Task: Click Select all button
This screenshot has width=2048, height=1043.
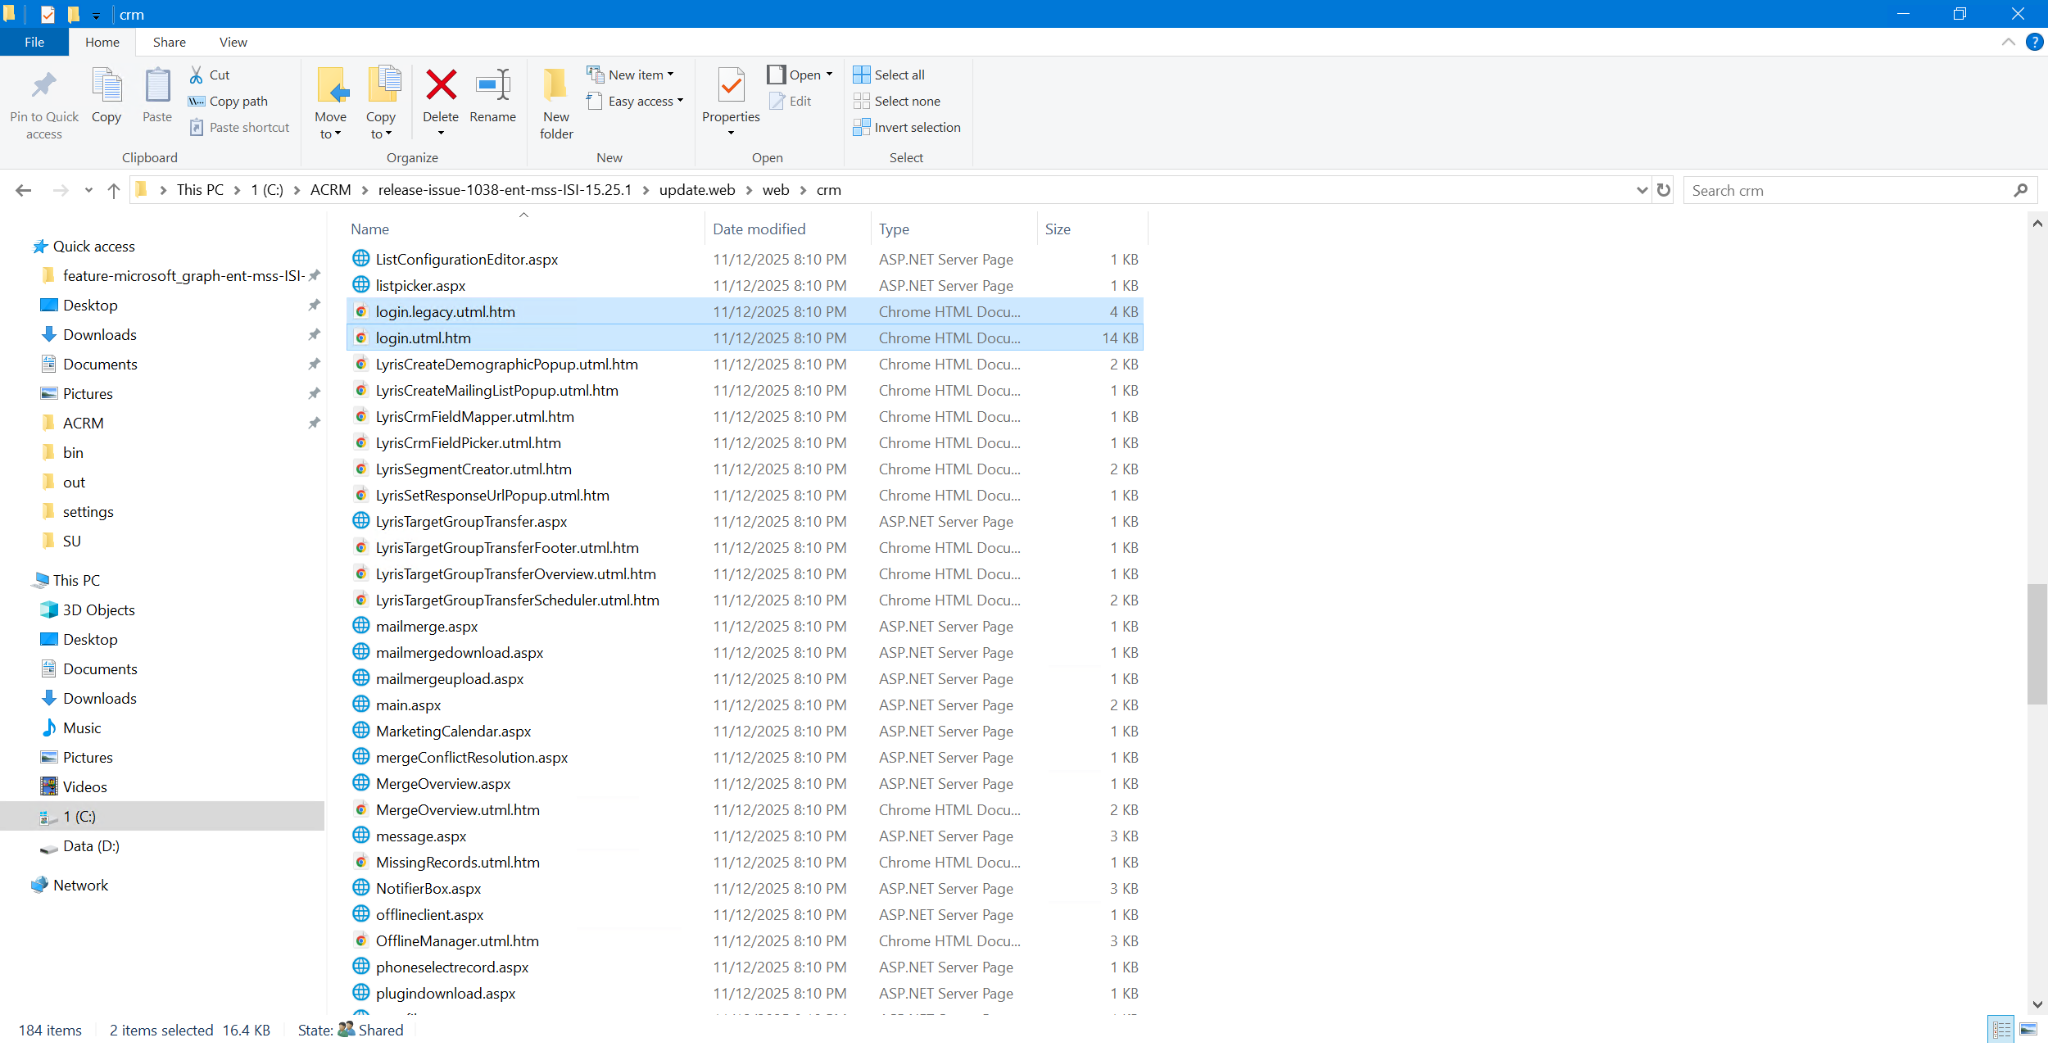Action: (x=889, y=75)
